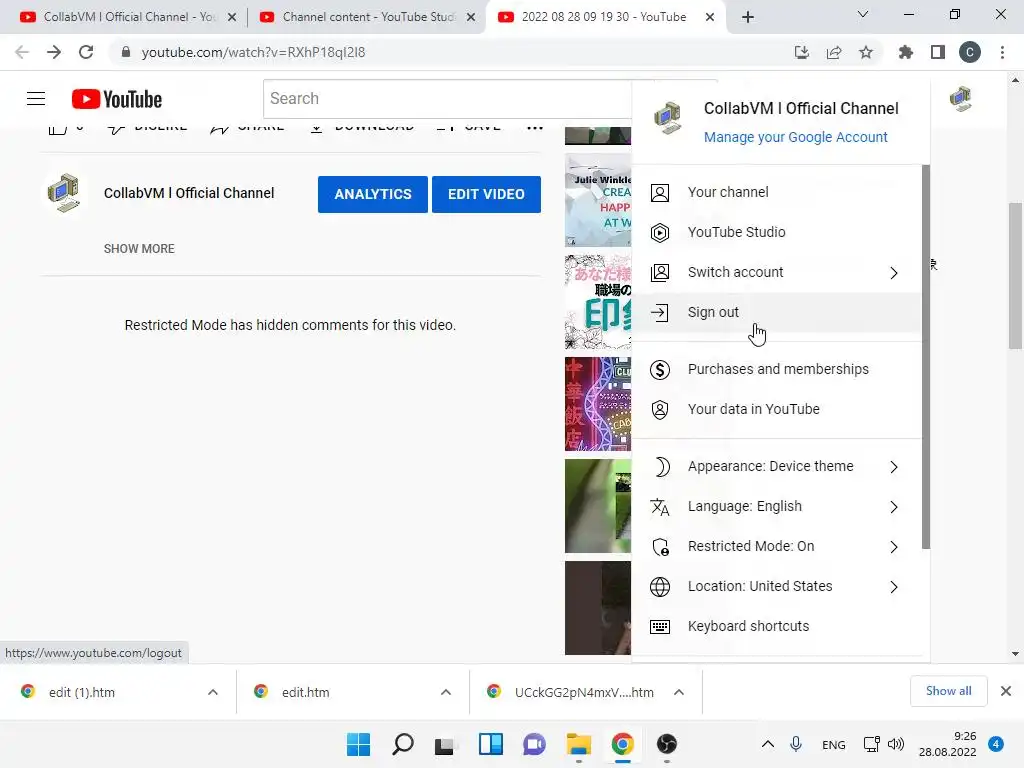Click the ENG language indicator in tray

[833, 744]
